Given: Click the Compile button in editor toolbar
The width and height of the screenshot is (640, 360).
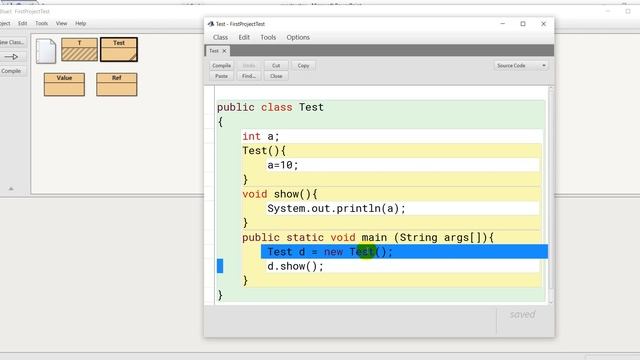Looking at the screenshot, I should click(222, 65).
